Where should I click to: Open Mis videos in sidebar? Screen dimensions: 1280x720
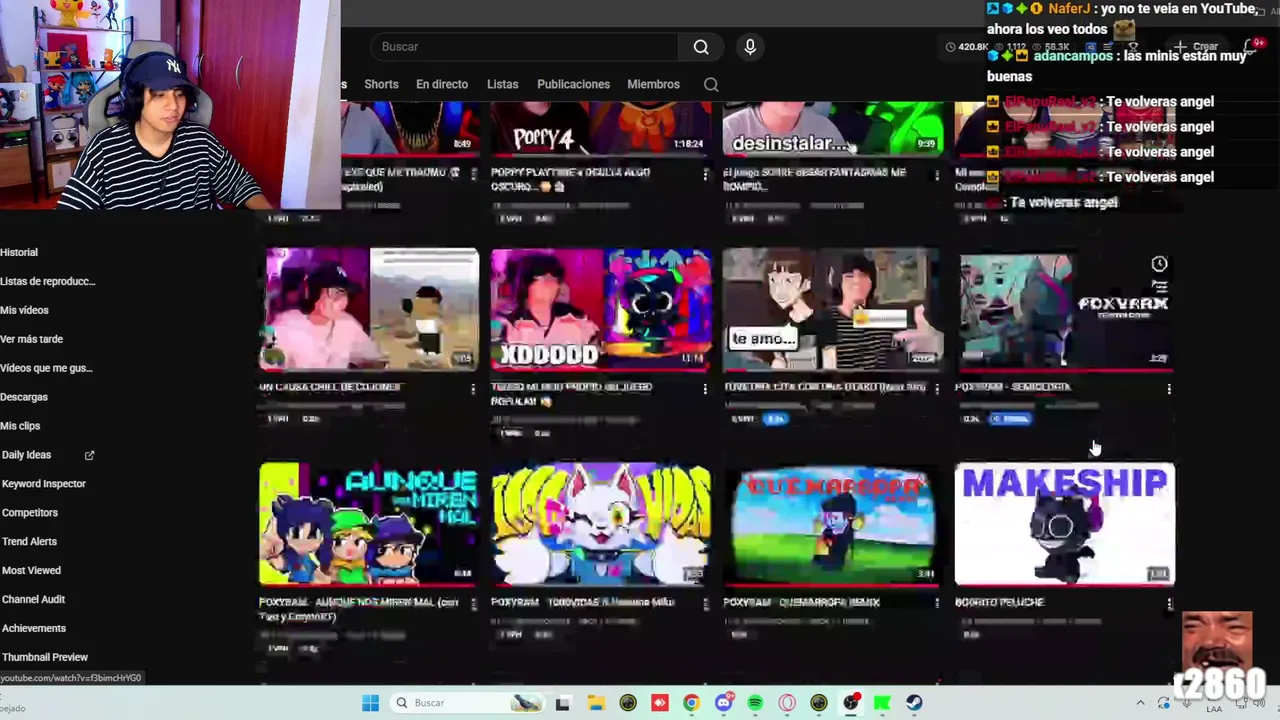[24, 311]
